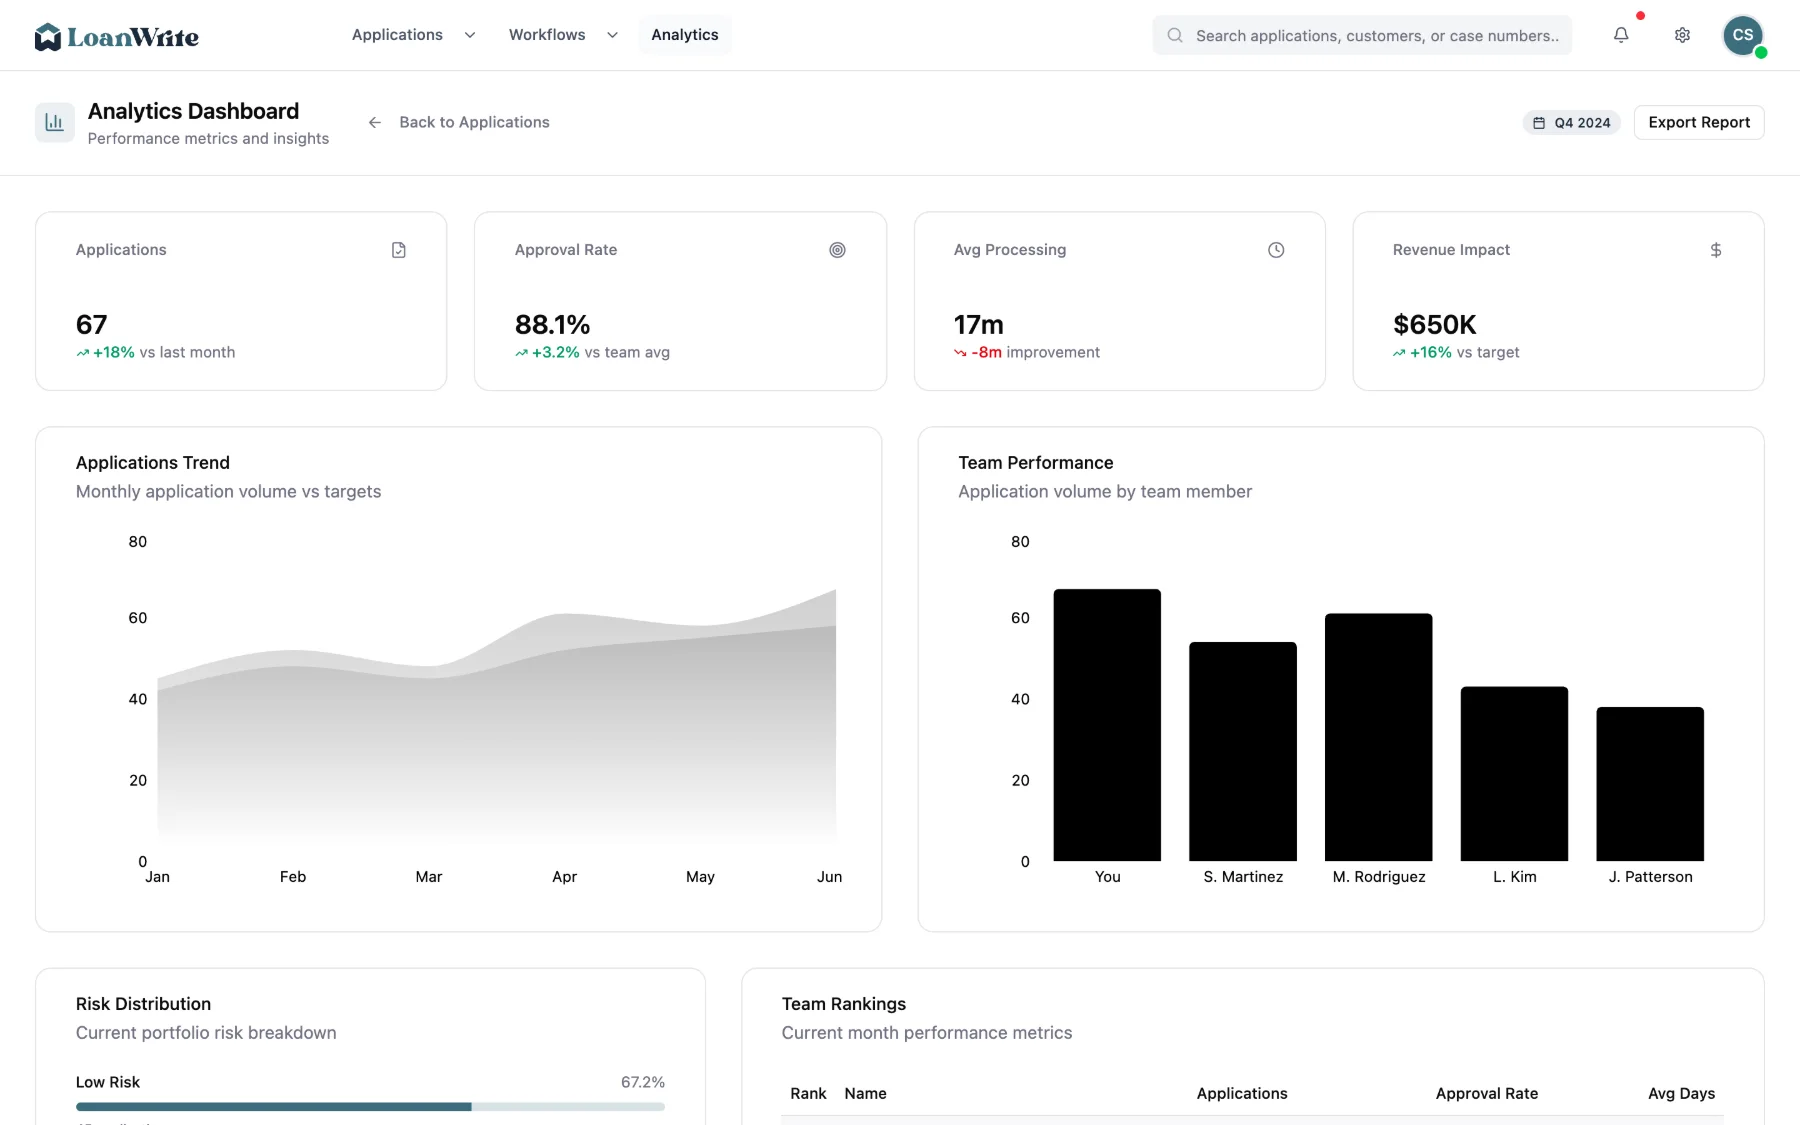Image resolution: width=1800 pixels, height=1125 pixels.
Task: Click the $650K revenue value
Action: point(1435,325)
